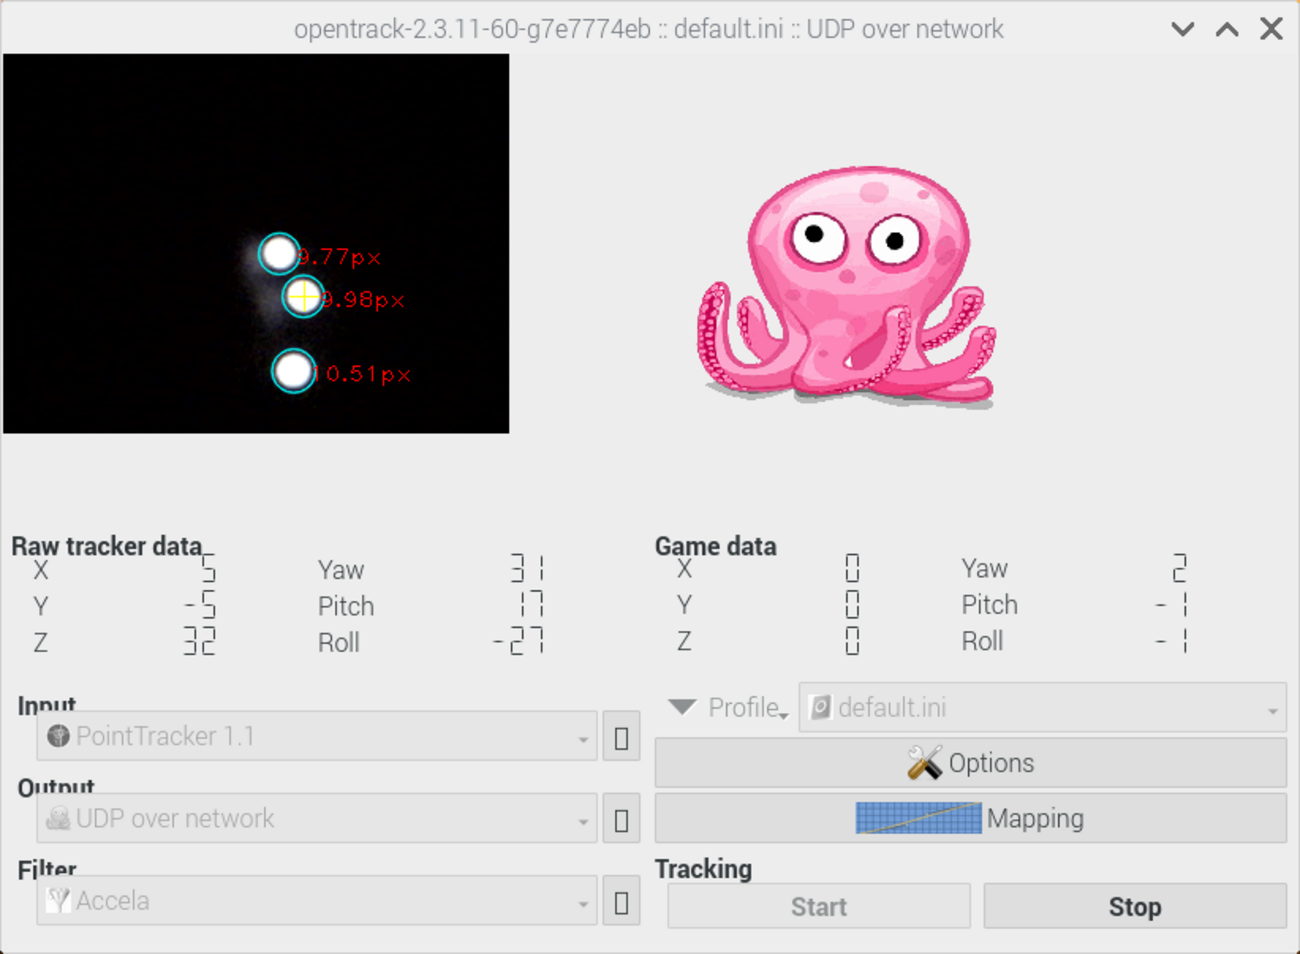The width and height of the screenshot is (1300, 954).
Task: Open the Mapping curve editor
Action: click(x=970, y=819)
